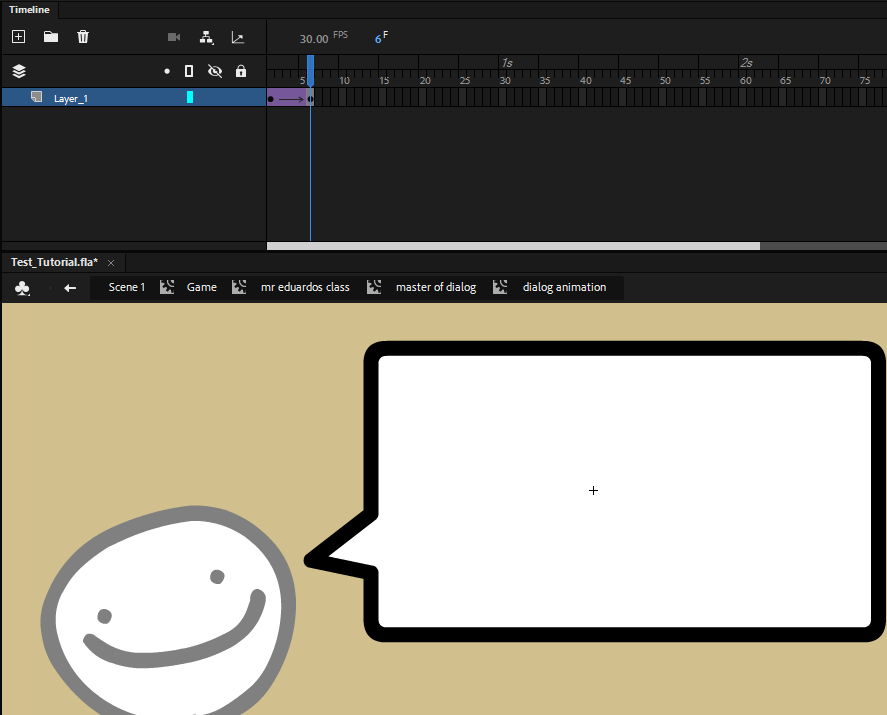Click symbol icon before master of dialog
This screenshot has width=887, height=715.
[x=374, y=287]
